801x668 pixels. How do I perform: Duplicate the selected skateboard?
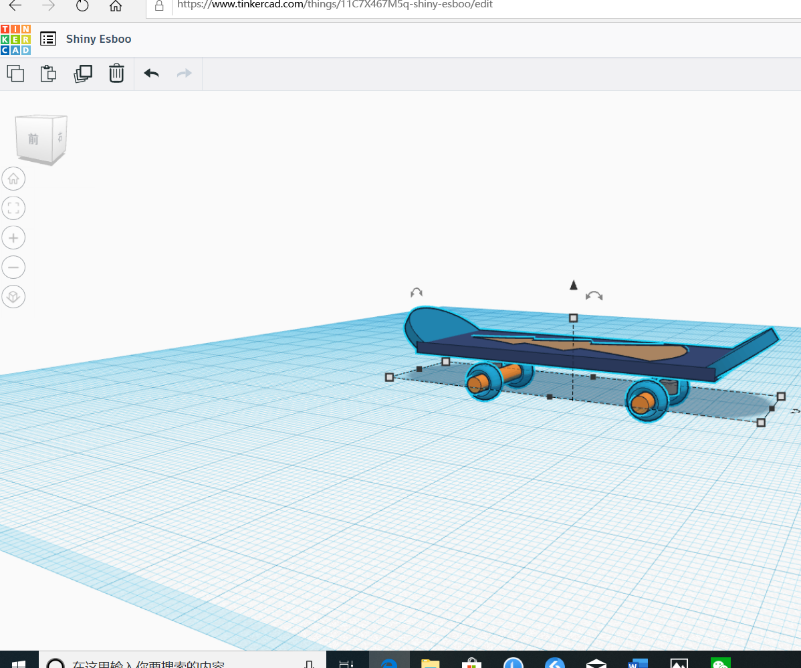coord(83,74)
